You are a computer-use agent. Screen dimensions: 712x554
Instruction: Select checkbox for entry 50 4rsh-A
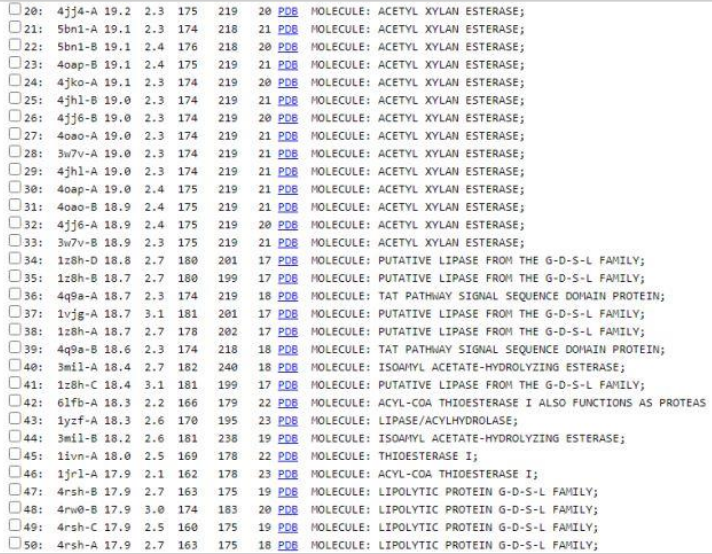tap(13, 545)
